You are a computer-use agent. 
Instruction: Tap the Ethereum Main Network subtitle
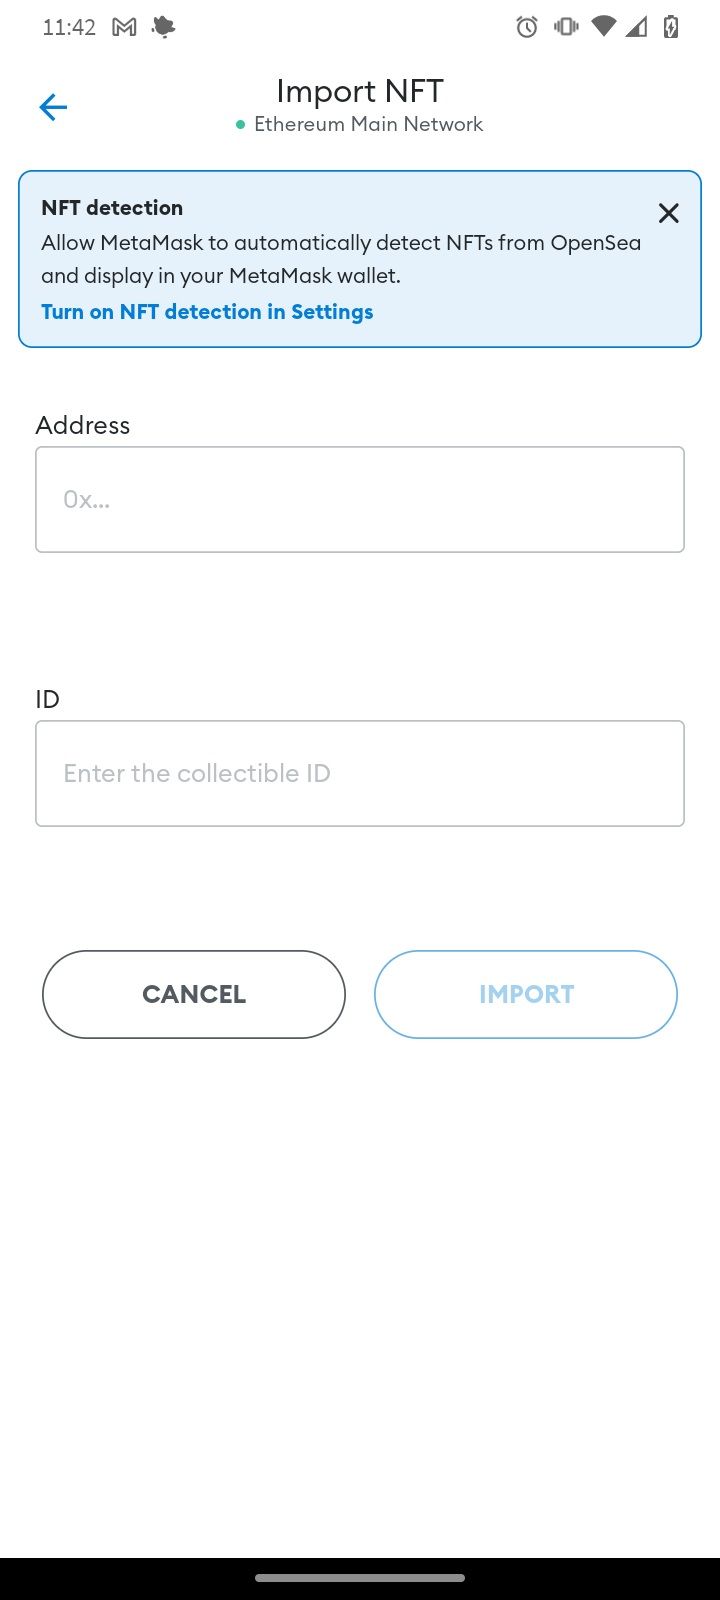368,124
